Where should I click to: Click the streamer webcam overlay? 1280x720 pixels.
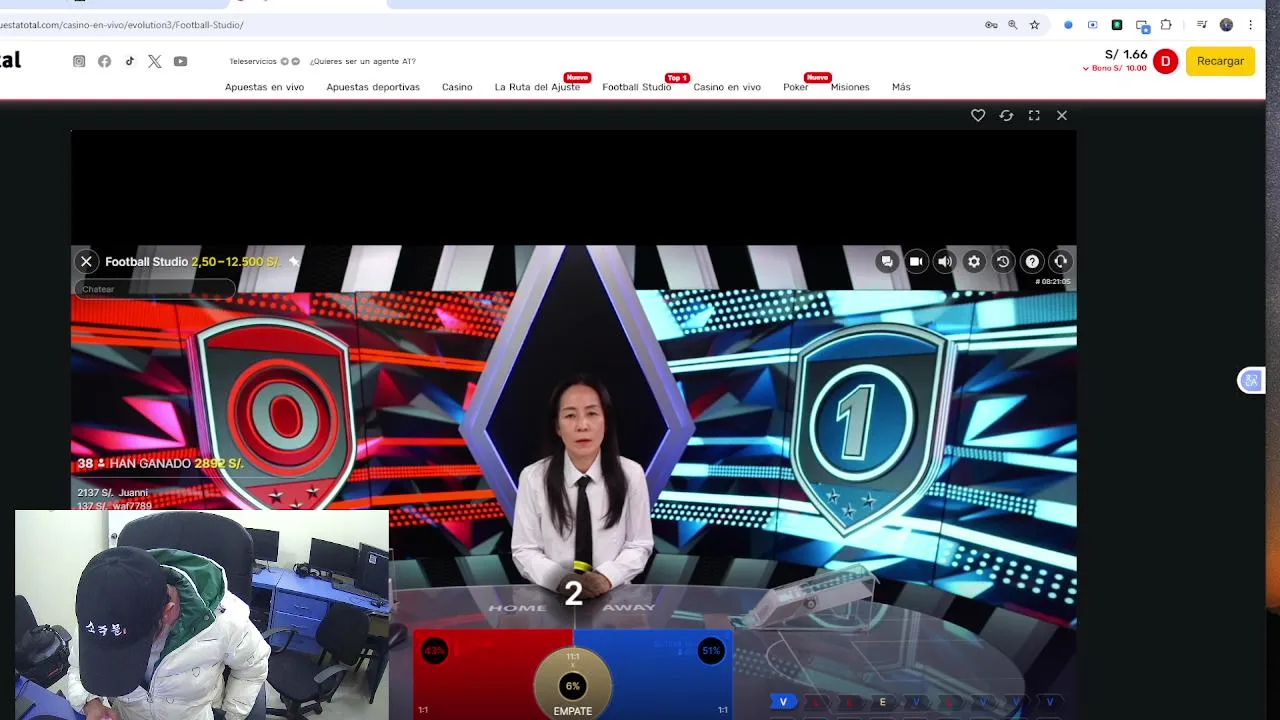(202, 614)
